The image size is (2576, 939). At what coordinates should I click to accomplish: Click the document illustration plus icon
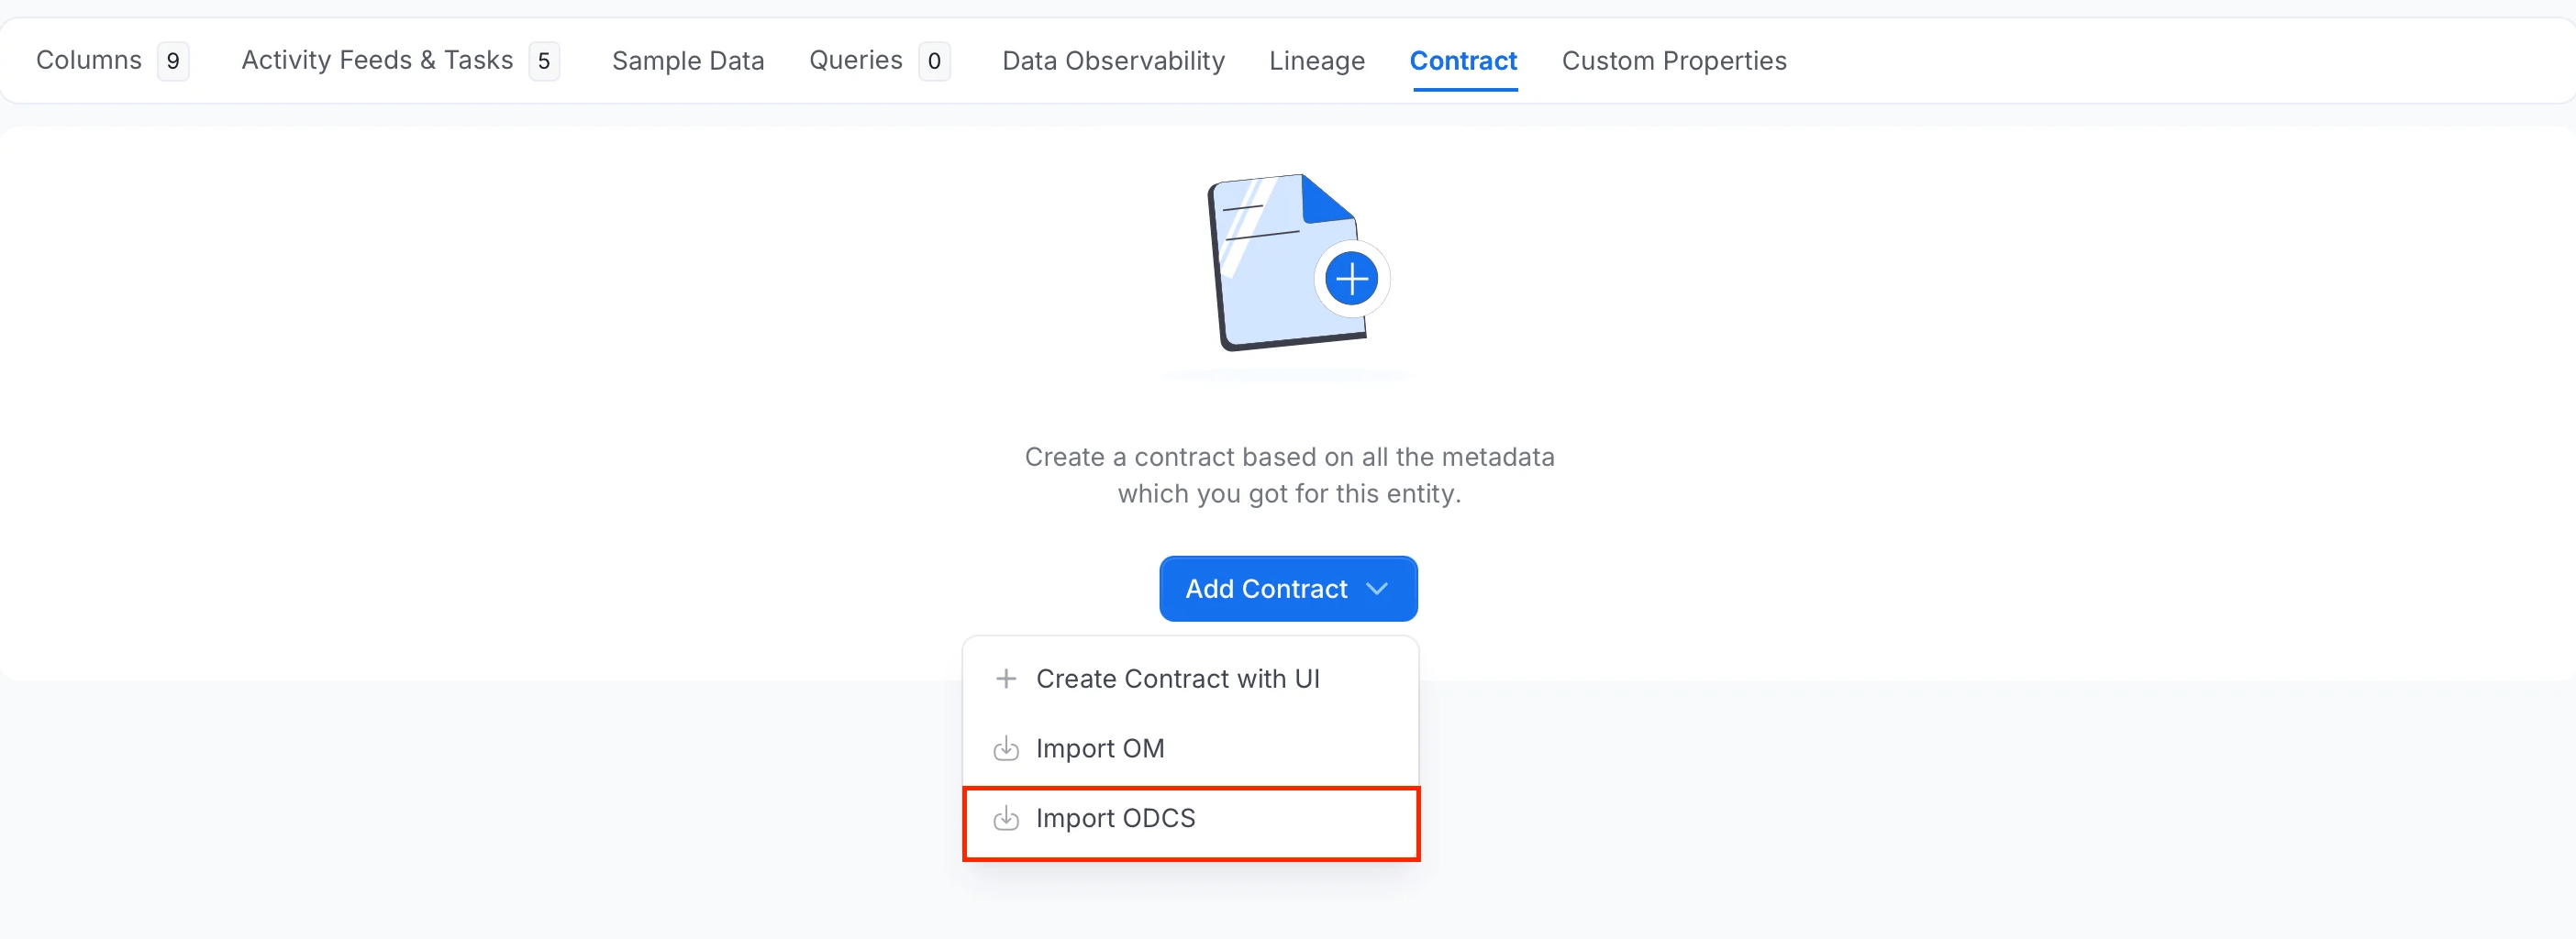pos(1351,279)
